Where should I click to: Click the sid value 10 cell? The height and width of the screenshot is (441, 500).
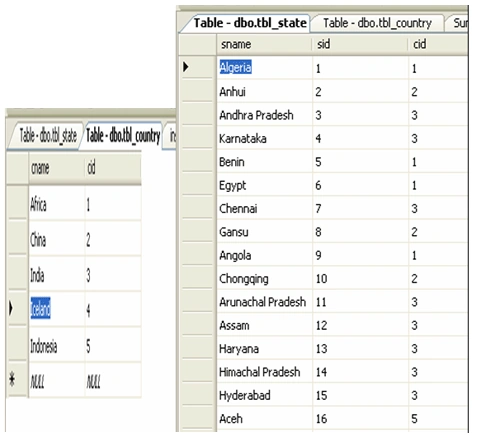(x=360, y=278)
